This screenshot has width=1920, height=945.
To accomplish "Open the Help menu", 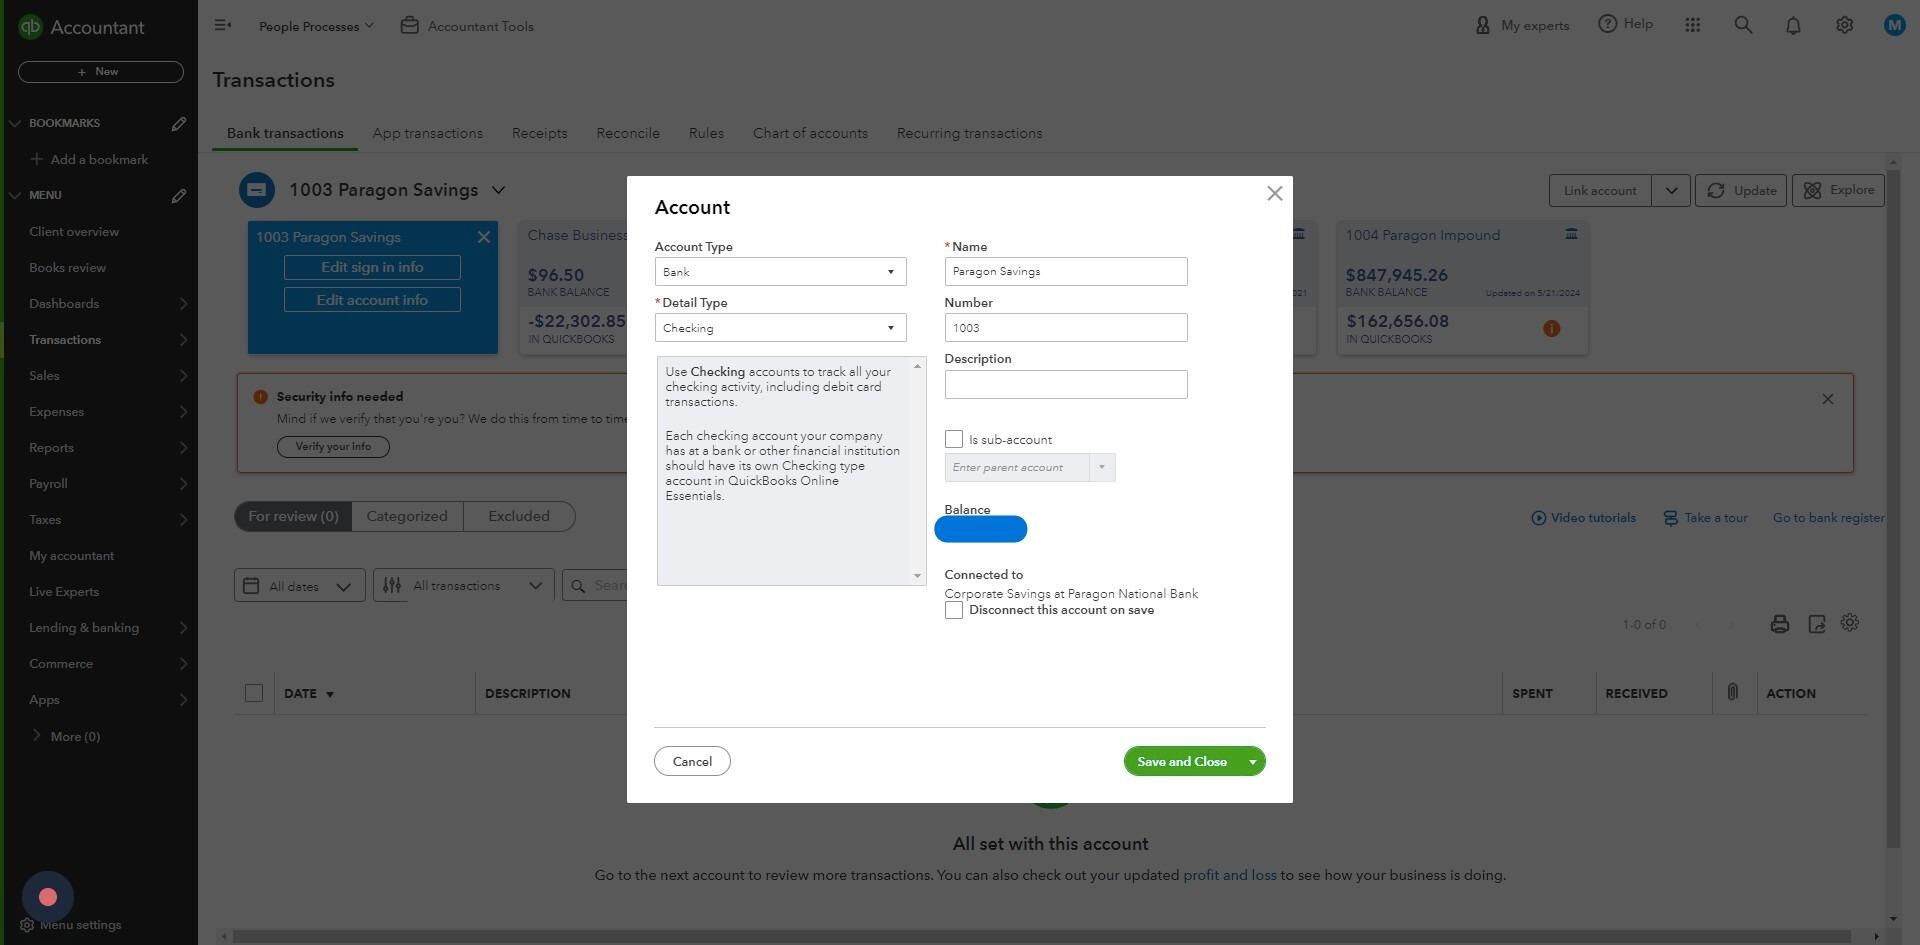I will [1626, 24].
